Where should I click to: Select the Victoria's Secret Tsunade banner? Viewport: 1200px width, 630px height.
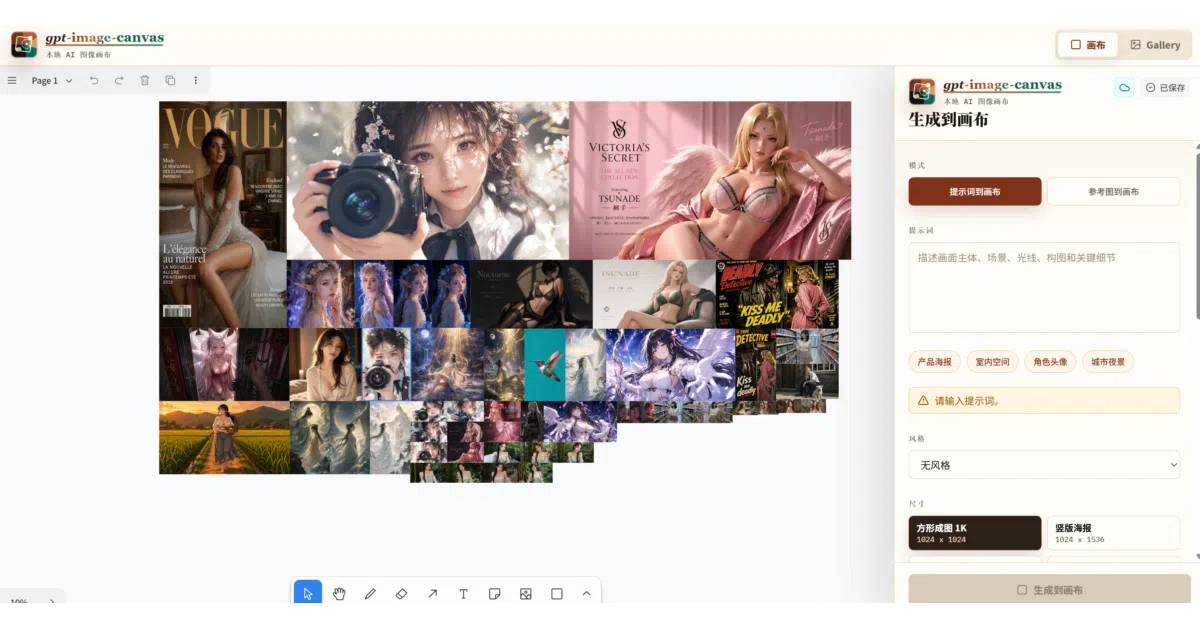point(710,180)
